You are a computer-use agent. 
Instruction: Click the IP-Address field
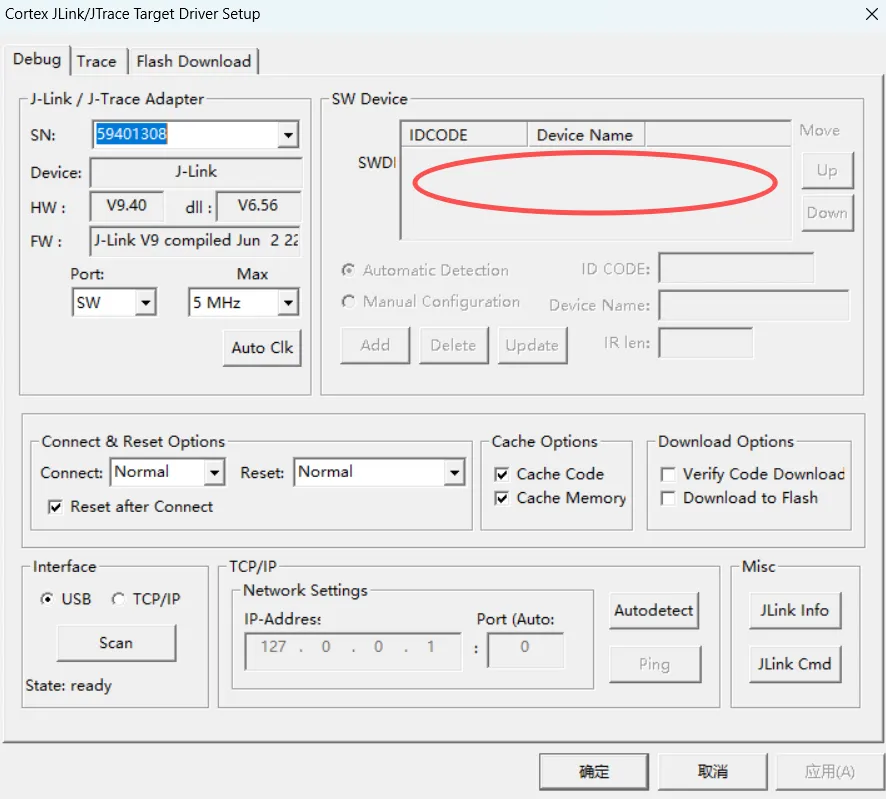point(353,651)
